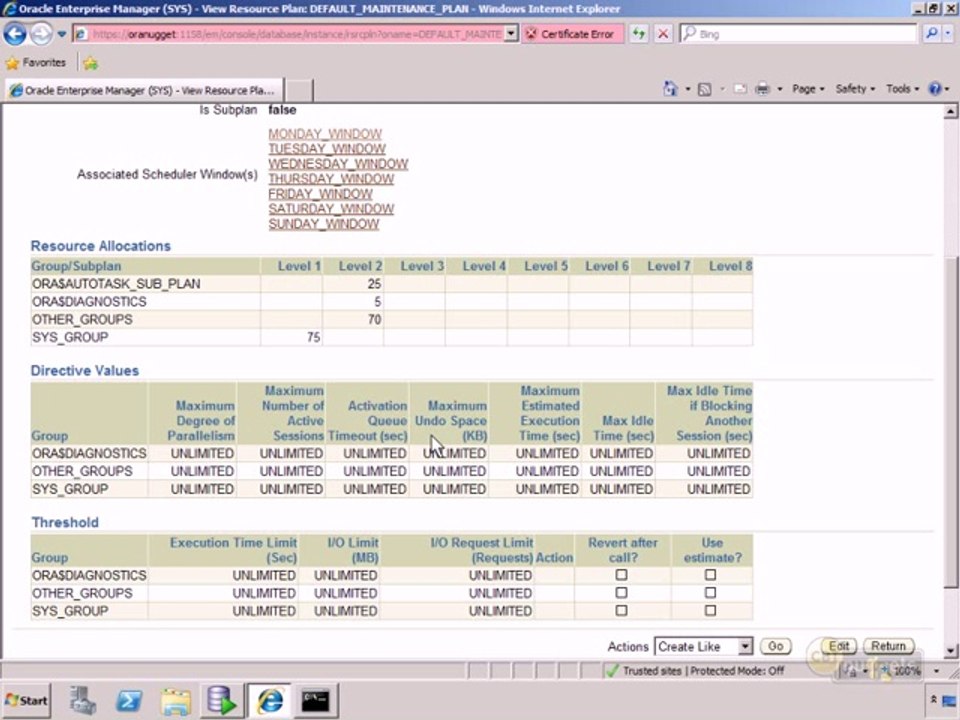Open the SATURDAY_WINDOW link
The height and width of the screenshot is (720, 960).
point(331,209)
